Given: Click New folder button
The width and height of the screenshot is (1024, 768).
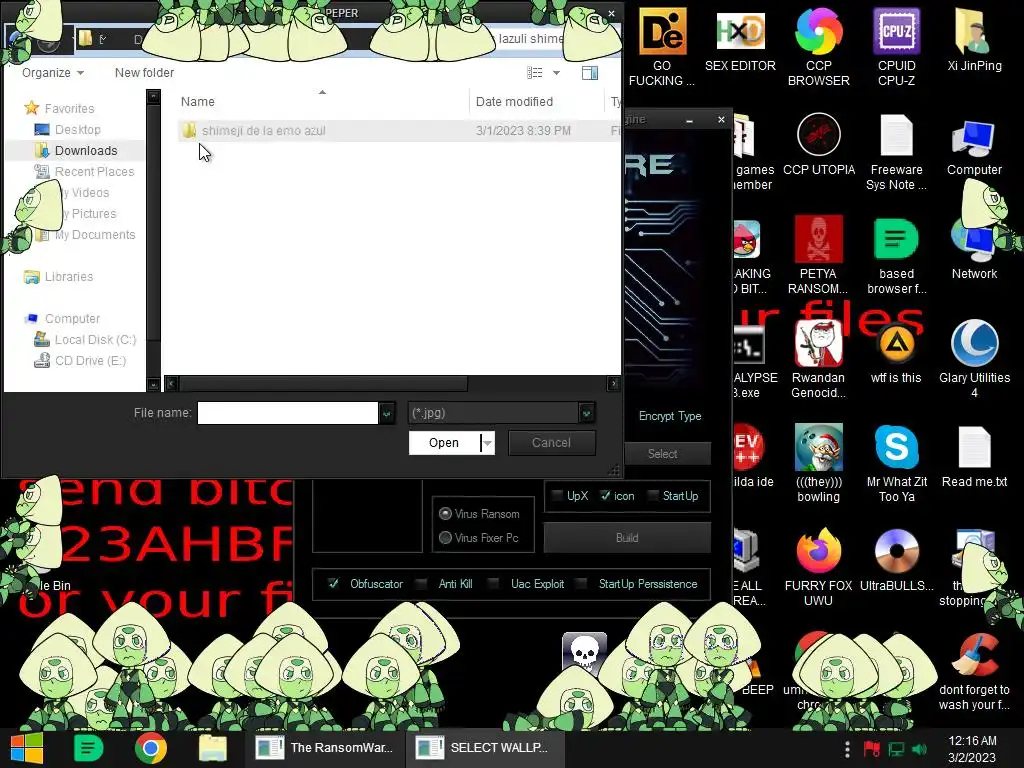Looking at the screenshot, I should [144, 72].
